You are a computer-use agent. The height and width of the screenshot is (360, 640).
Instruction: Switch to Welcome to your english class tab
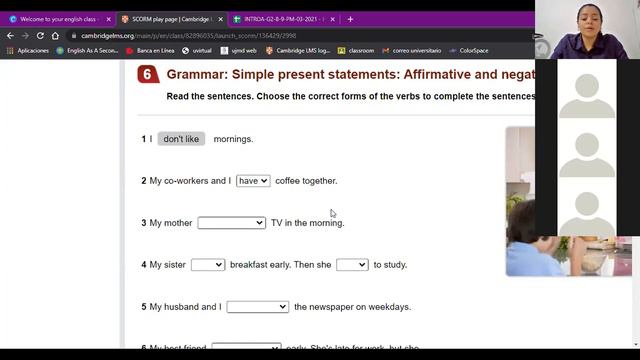[x=55, y=19]
